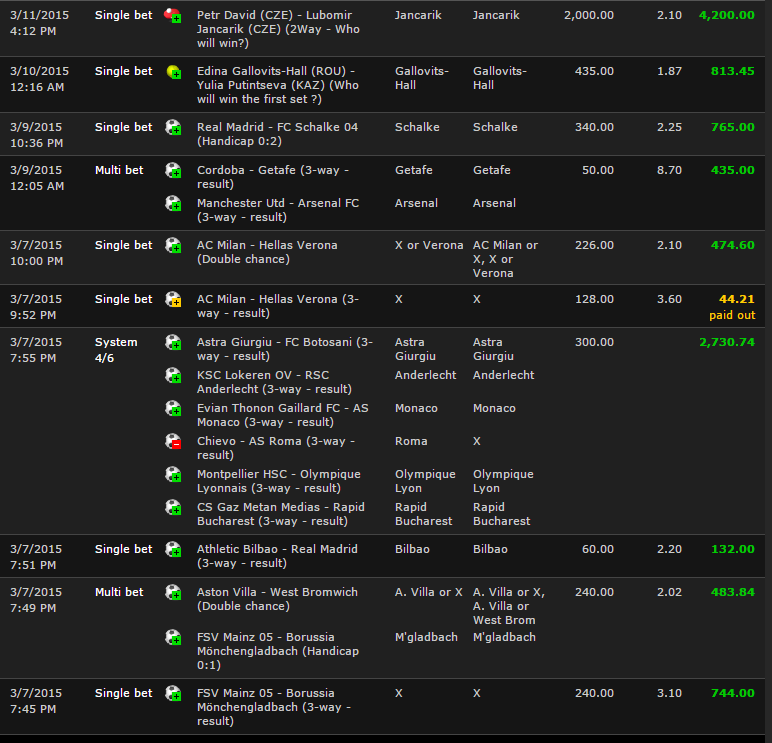Select the 744.00 winnings amount
The height and width of the screenshot is (743, 772).
point(733,693)
